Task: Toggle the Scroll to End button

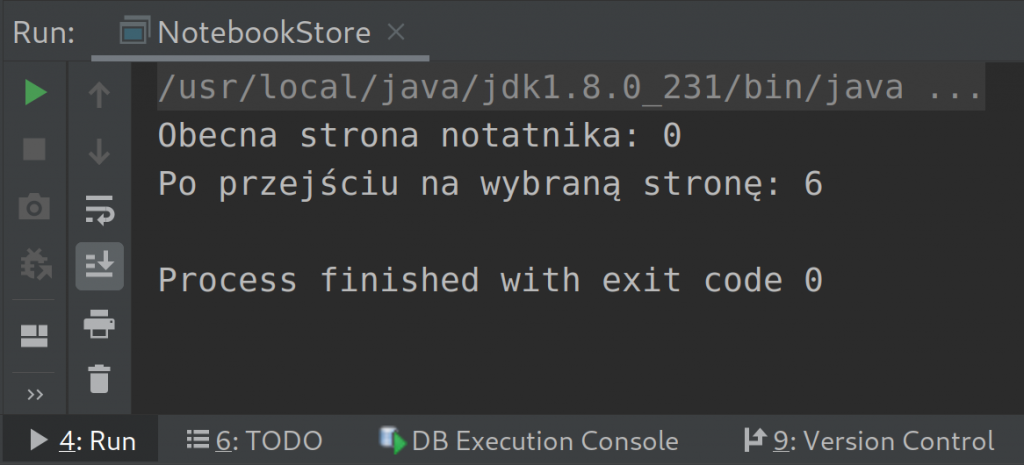Action: [x=99, y=266]
